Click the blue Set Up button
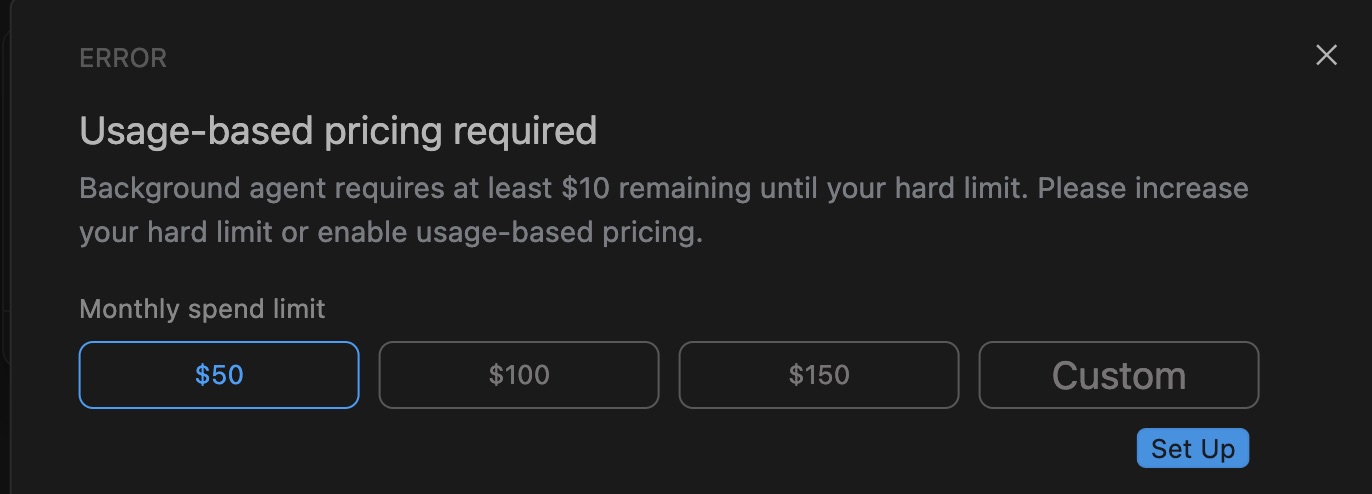This screenshot has width=1372, height=494. tap(1193, 449)
